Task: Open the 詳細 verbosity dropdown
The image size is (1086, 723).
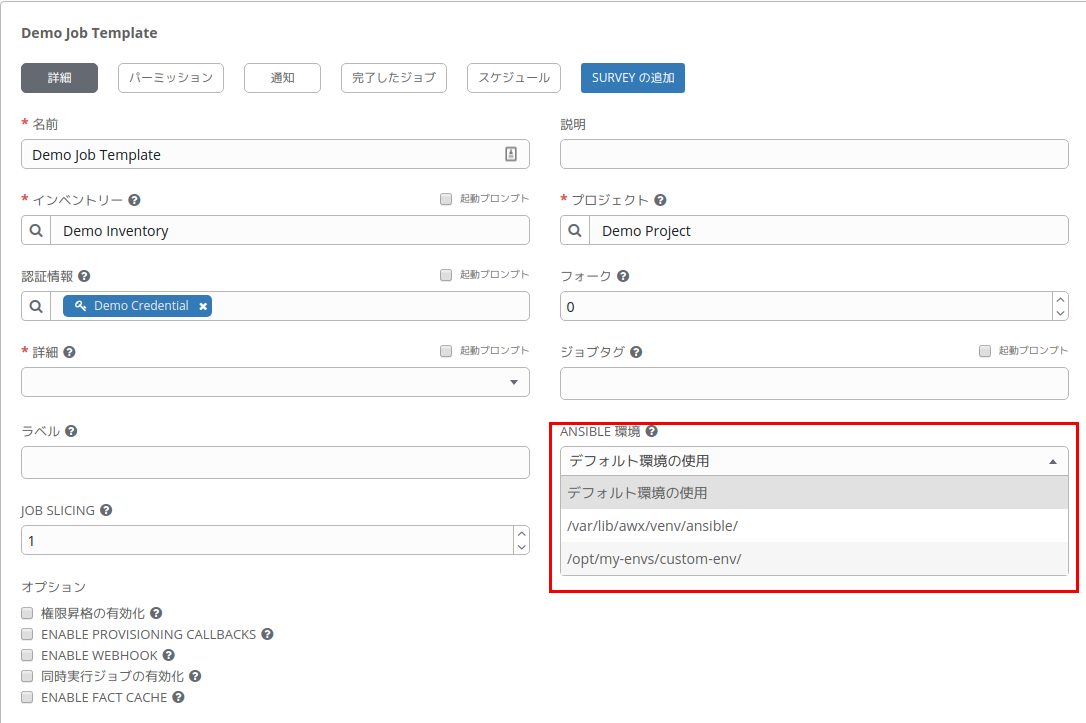Action: click(x=276, y=382)
